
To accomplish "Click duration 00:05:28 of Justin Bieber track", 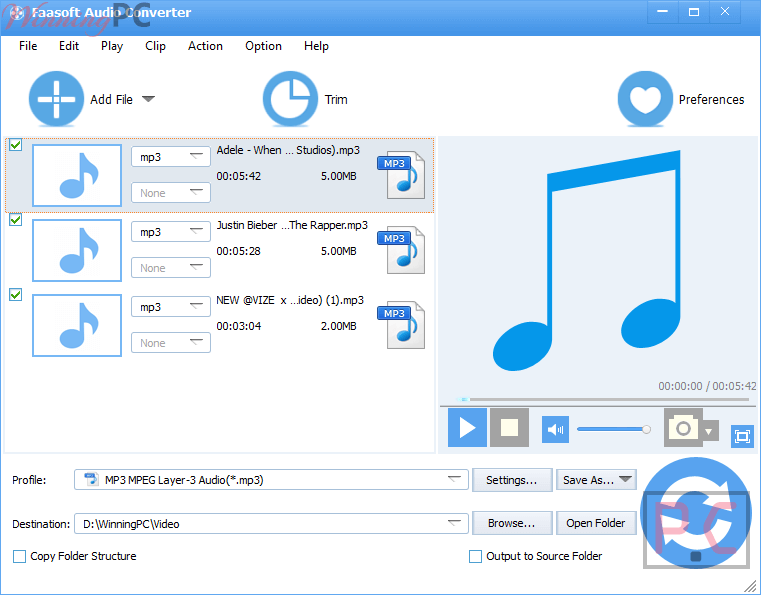I will click(x=238, y=251).
